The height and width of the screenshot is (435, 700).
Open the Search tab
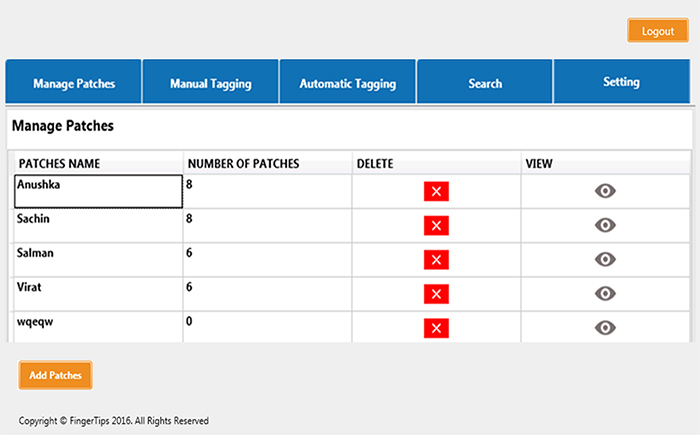tap(485, 83)
